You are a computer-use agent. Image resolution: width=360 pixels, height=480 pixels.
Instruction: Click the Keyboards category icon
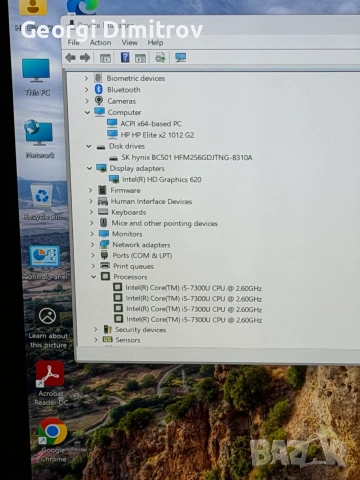[x=103, y=212]
